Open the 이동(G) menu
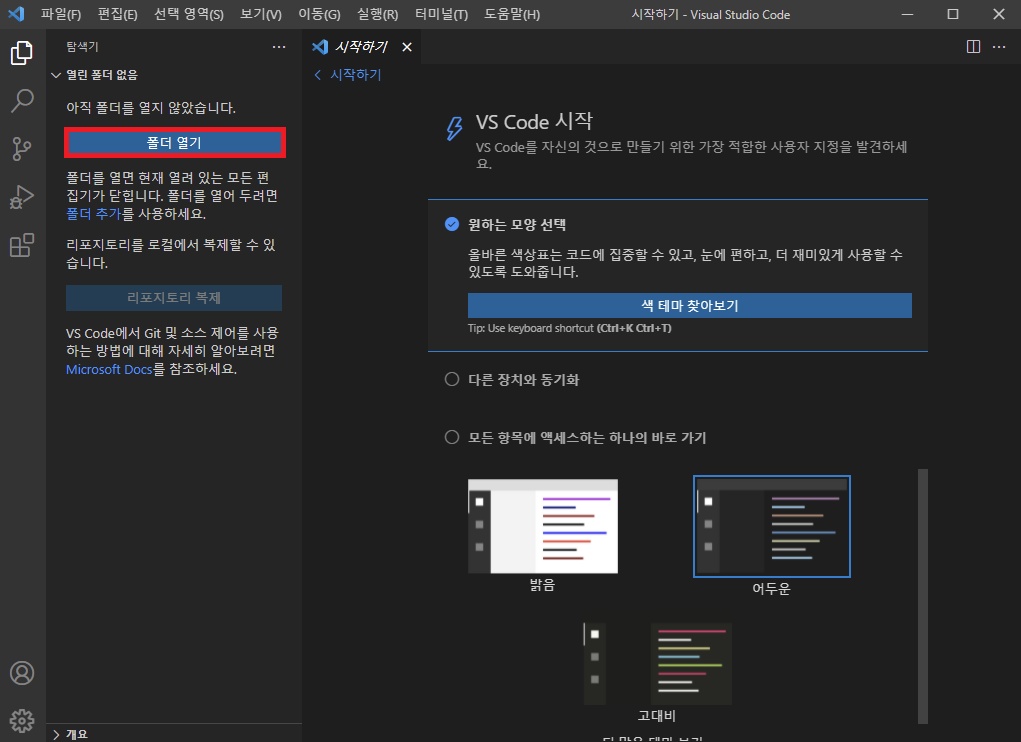 coord(320,14)
